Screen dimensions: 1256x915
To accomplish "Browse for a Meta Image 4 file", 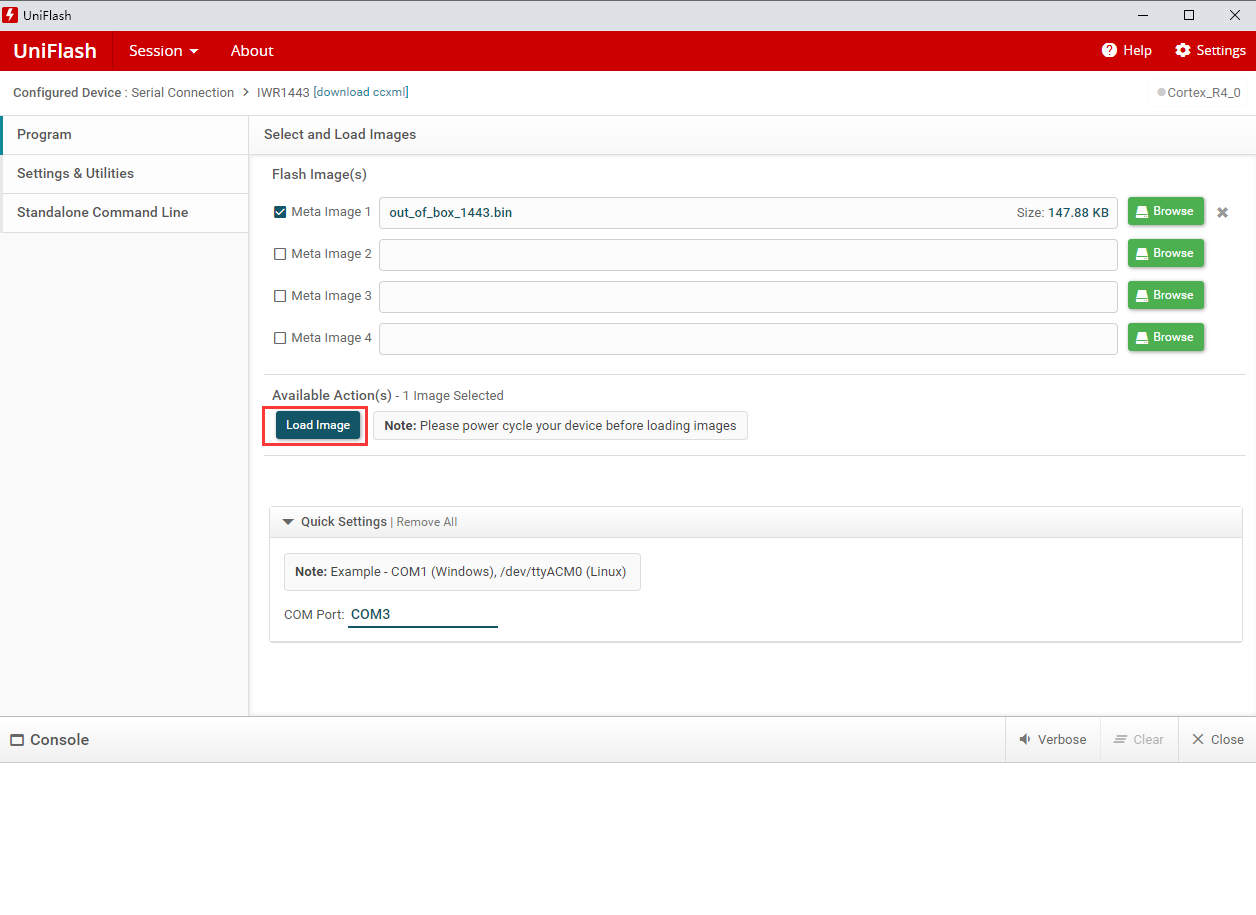I will [x=1165, y=337].
